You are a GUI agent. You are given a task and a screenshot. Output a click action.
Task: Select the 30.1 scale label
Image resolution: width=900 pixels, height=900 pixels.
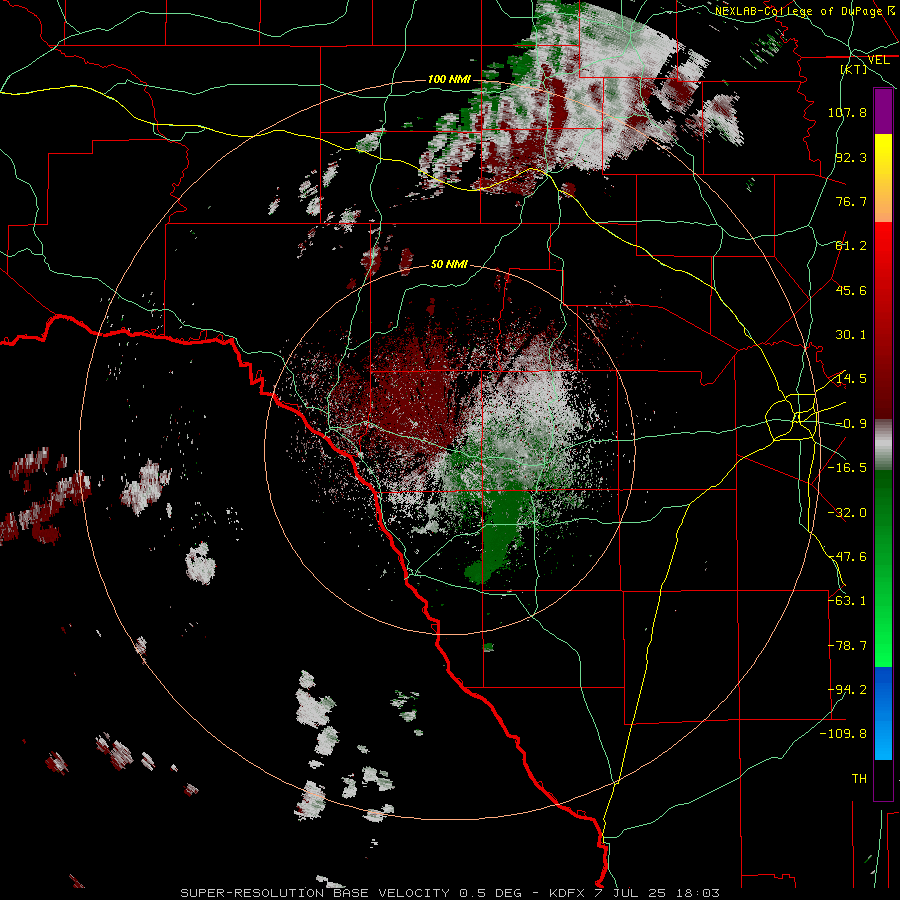tap(851, 335)
